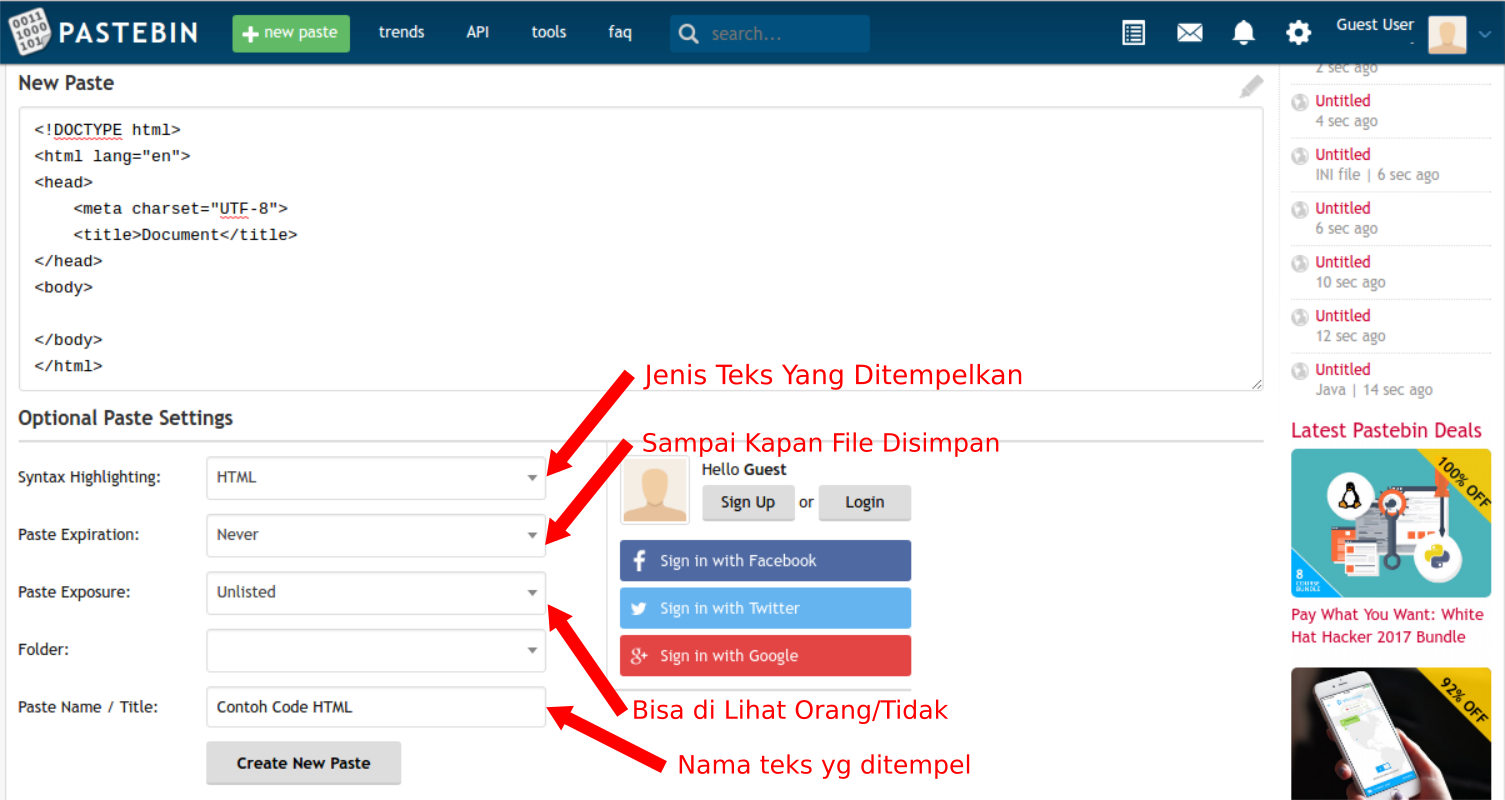Open the messages envelope icon
The width and height of the screenshot is (1505, 800).
1189,33
